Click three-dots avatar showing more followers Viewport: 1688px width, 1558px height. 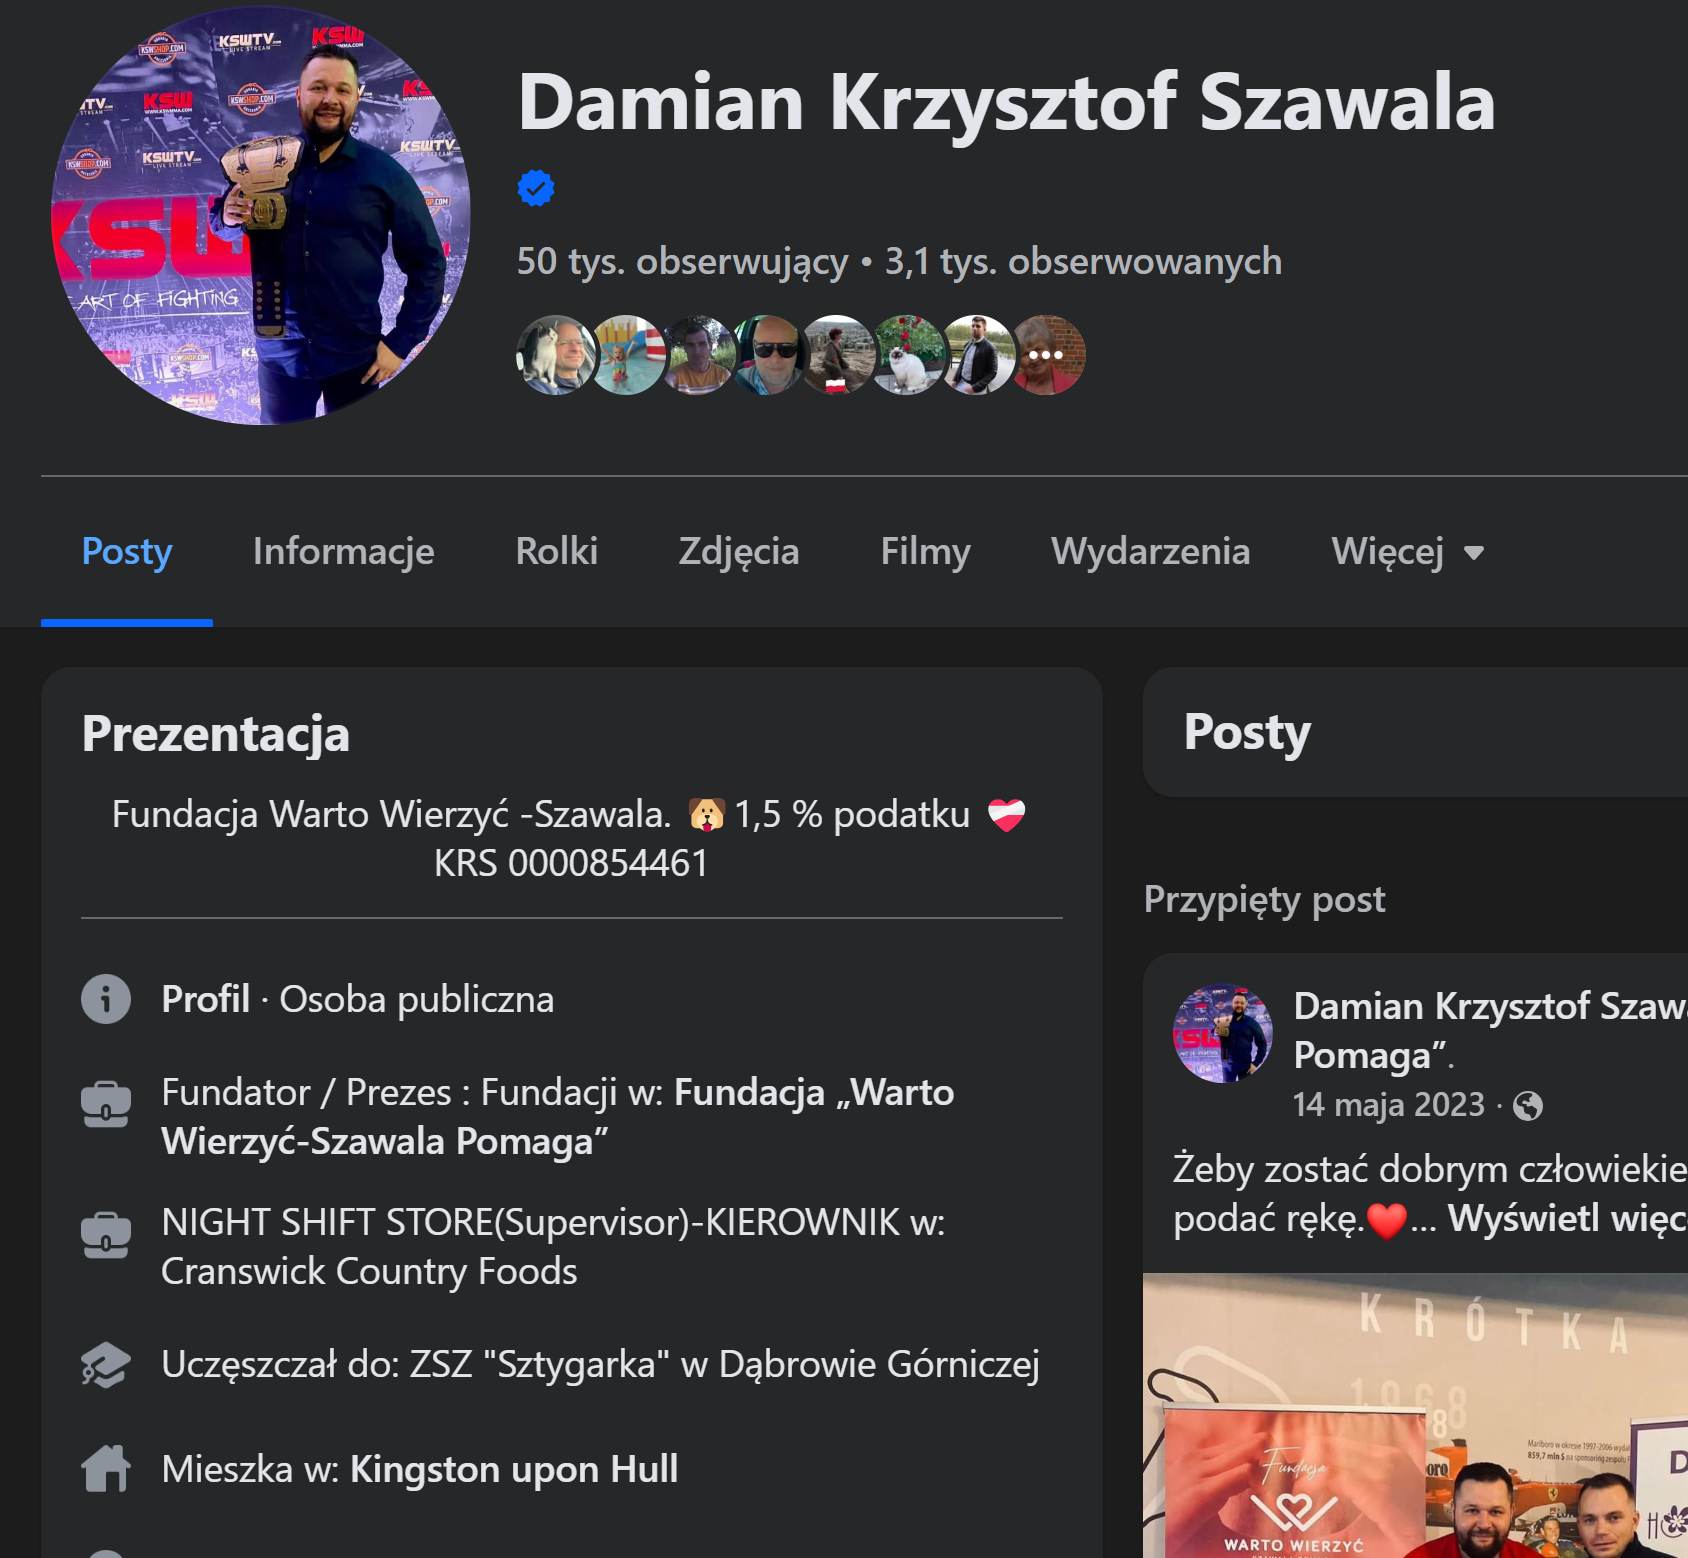click(1046, 355)
